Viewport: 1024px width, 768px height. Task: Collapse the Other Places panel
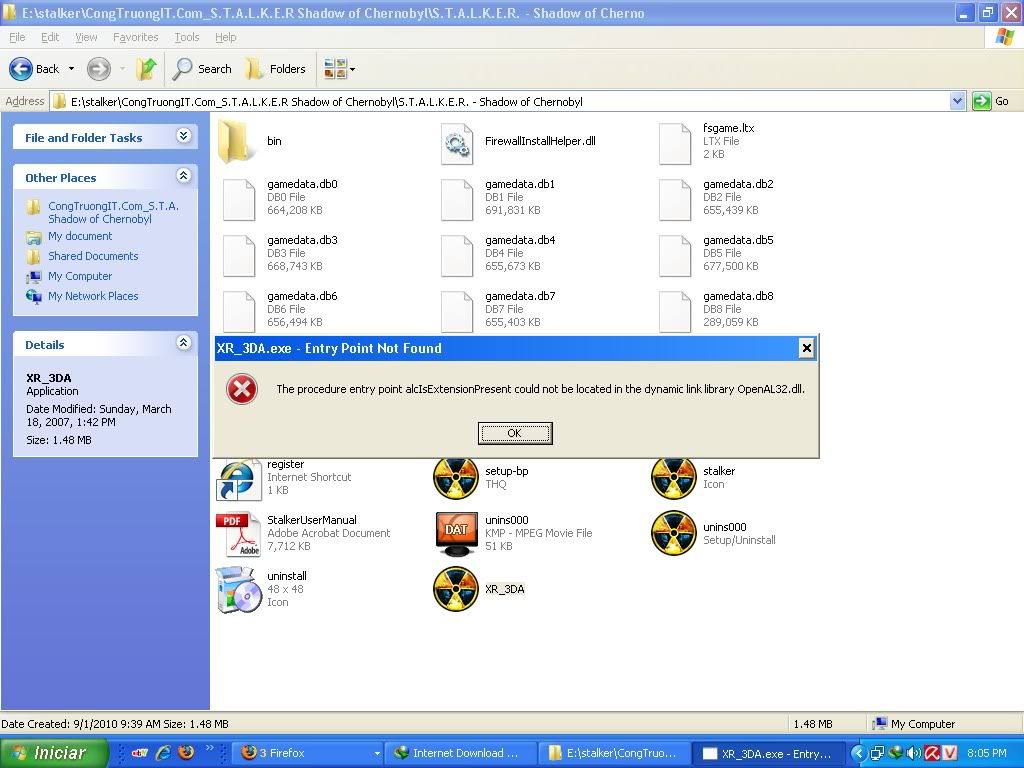click(x=184, y=175)
